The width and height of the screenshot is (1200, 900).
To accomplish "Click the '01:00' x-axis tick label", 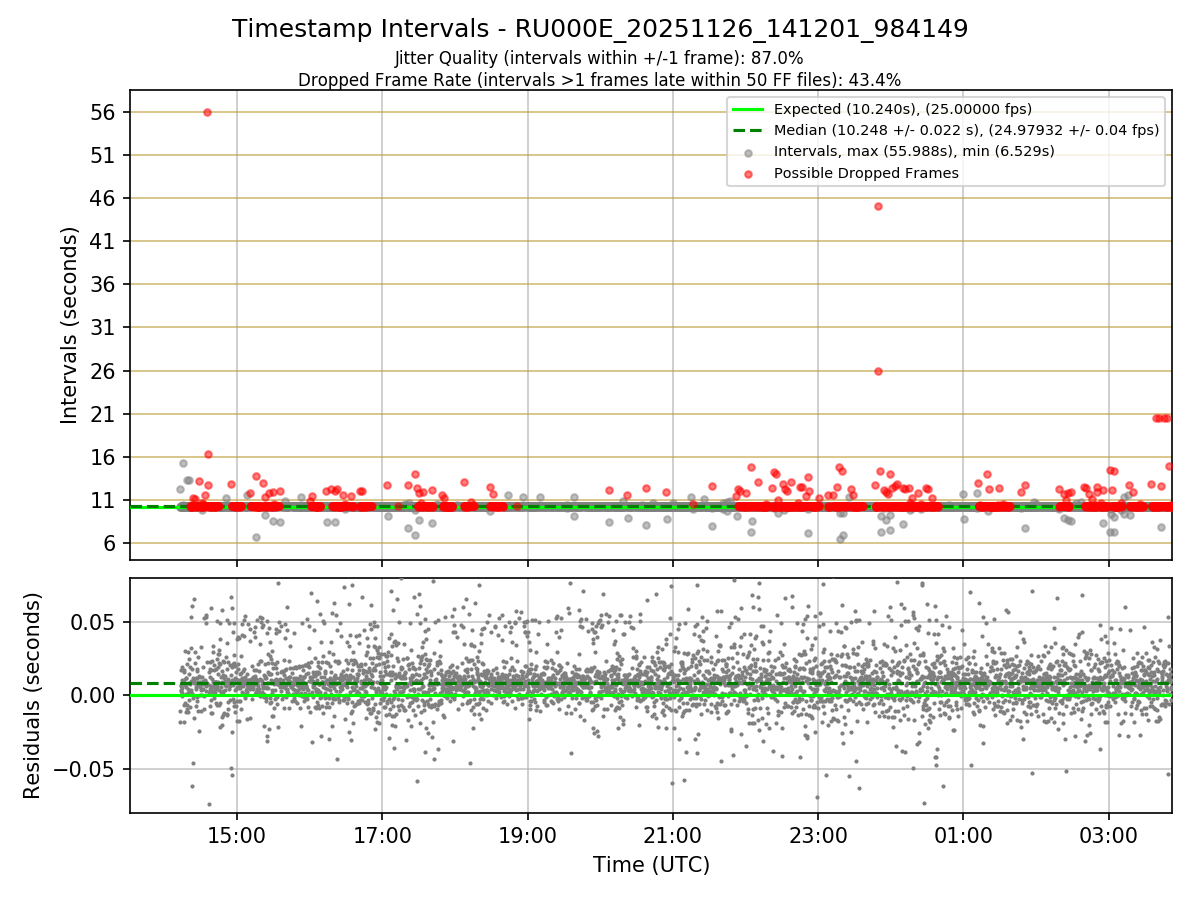I will [x=963, y=835].
